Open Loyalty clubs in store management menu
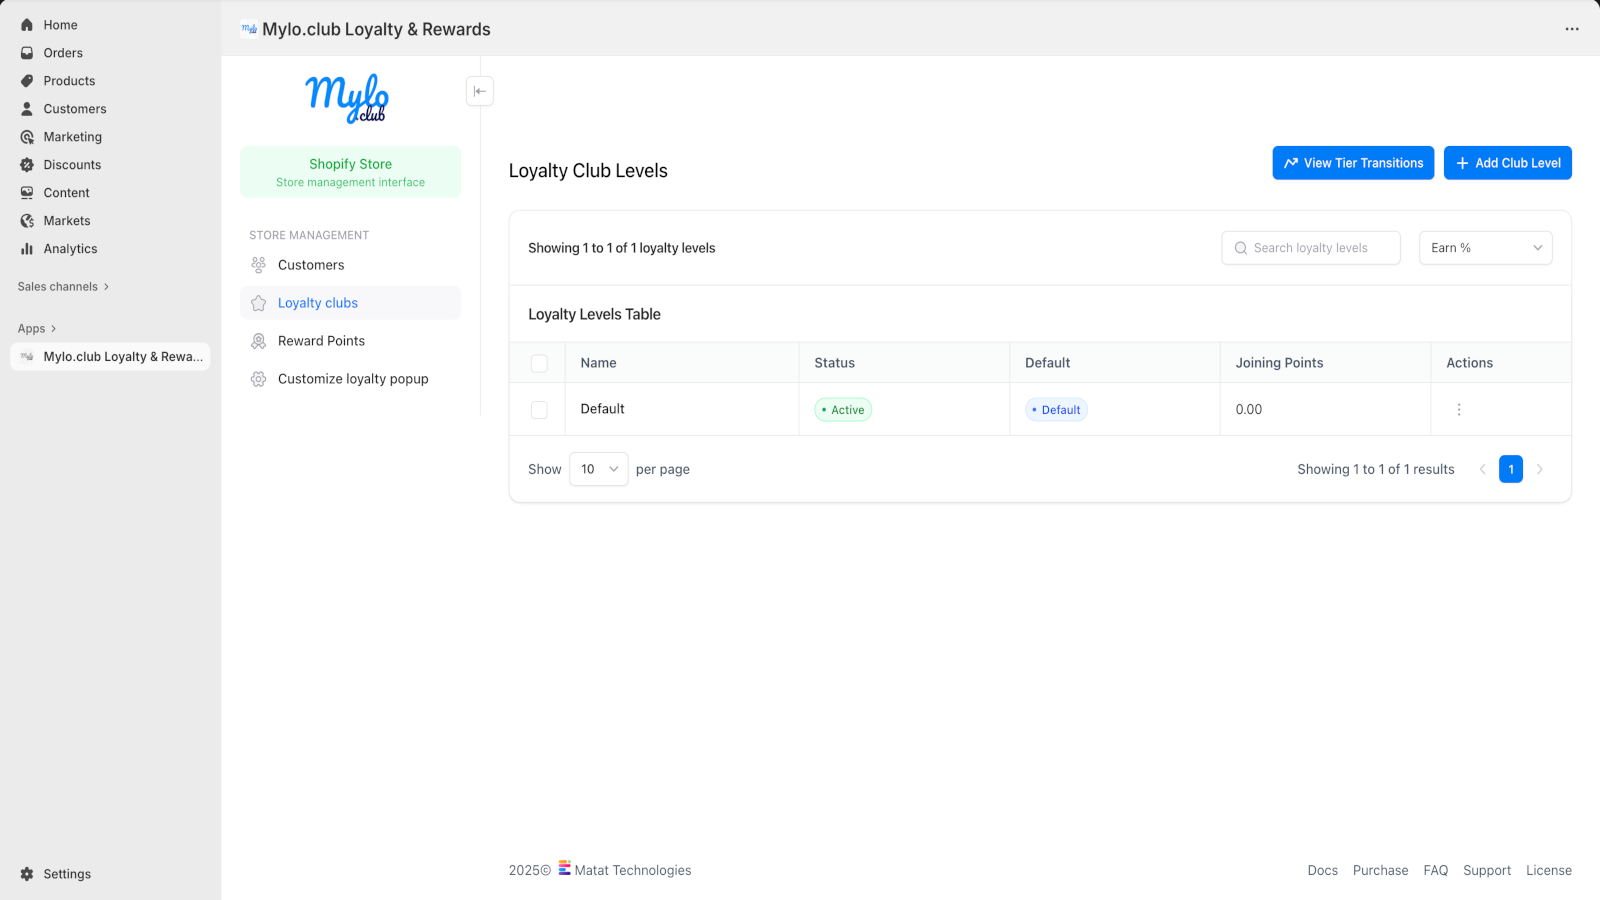 coord(318,303)
